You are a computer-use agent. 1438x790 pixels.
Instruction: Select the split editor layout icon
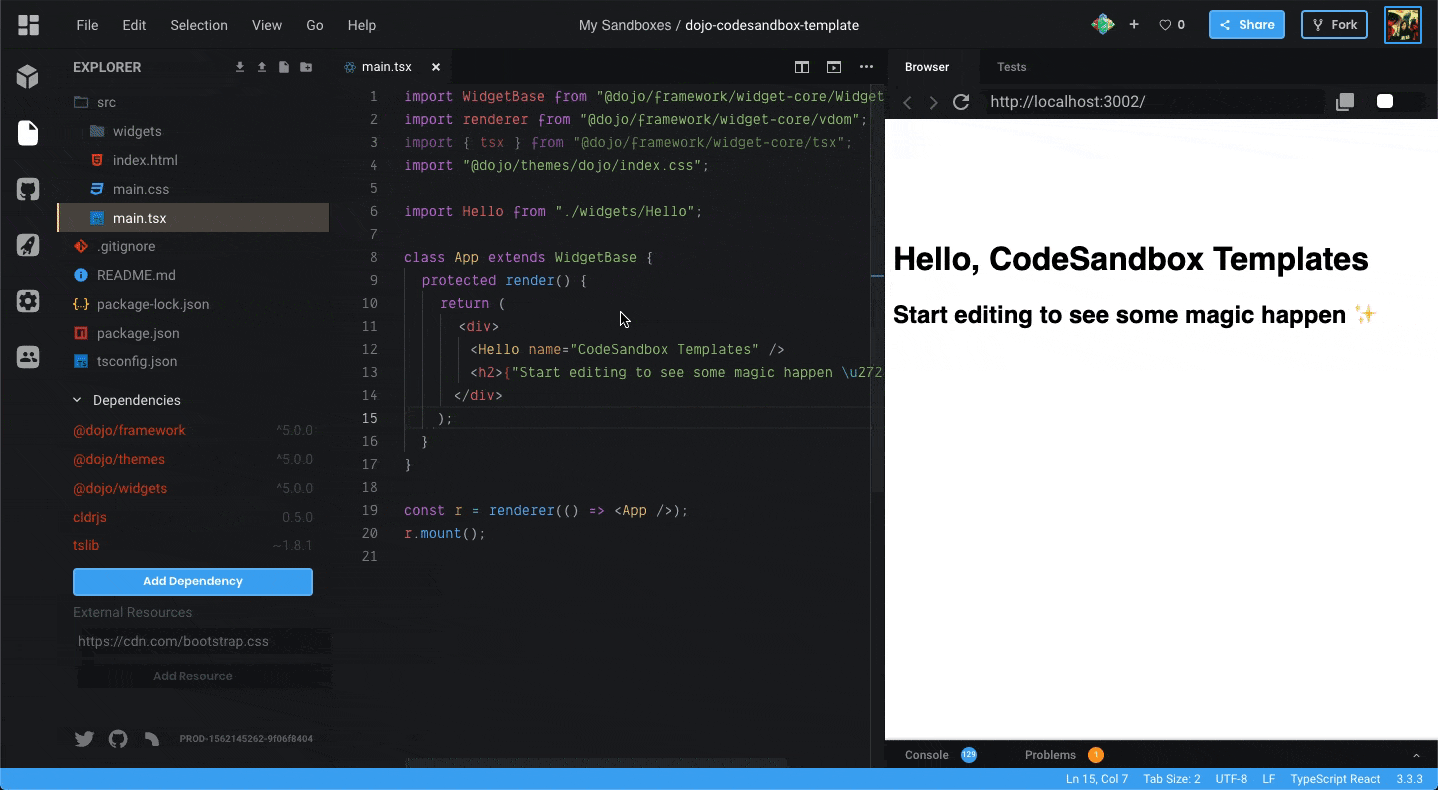click(x=802, y=67)
